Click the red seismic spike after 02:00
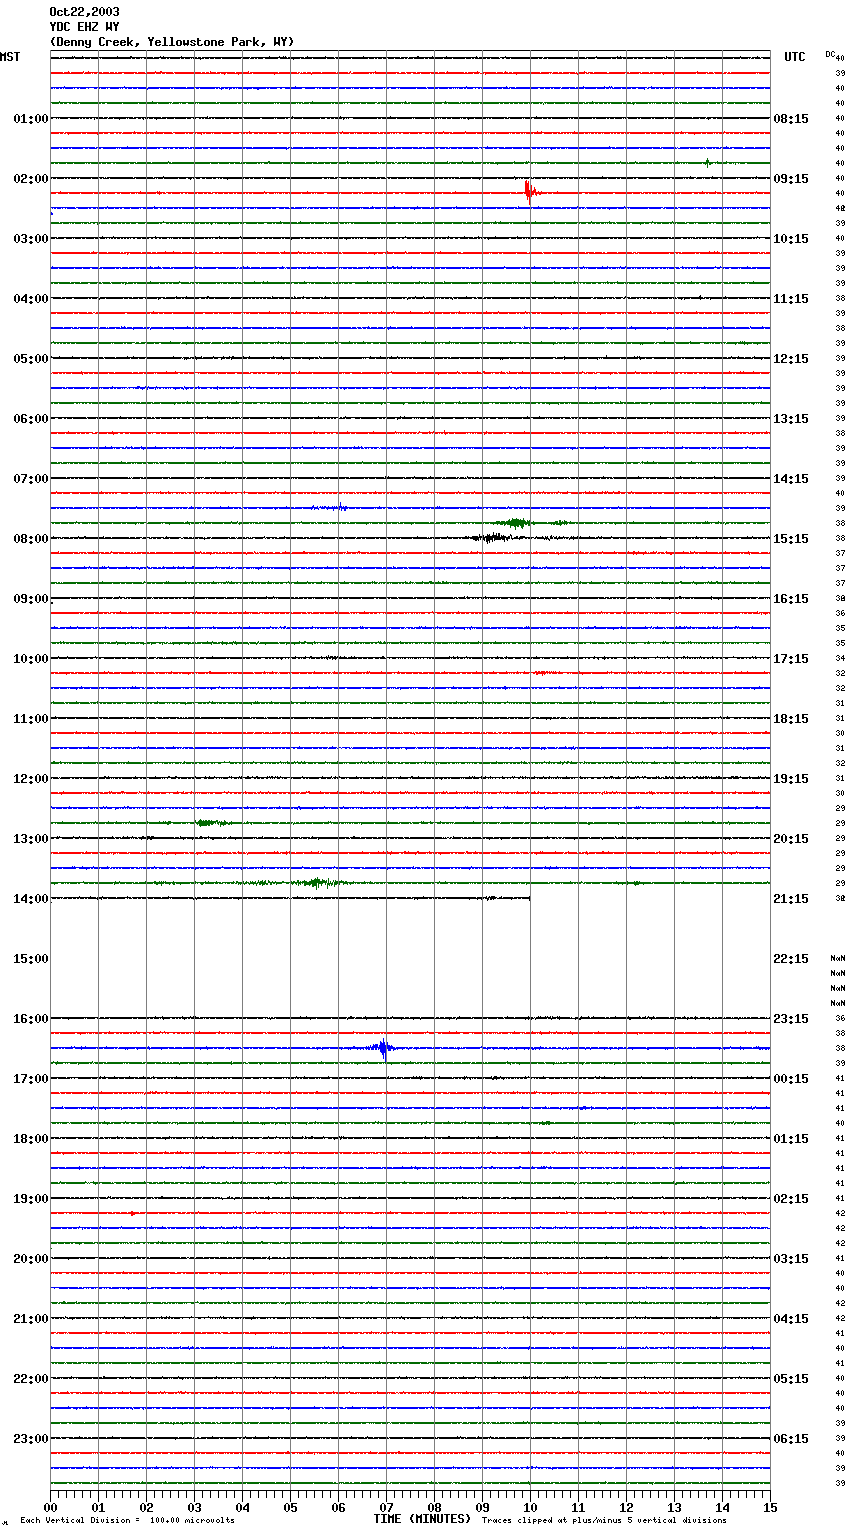The image size is (850, 1534). click(530, 191)
